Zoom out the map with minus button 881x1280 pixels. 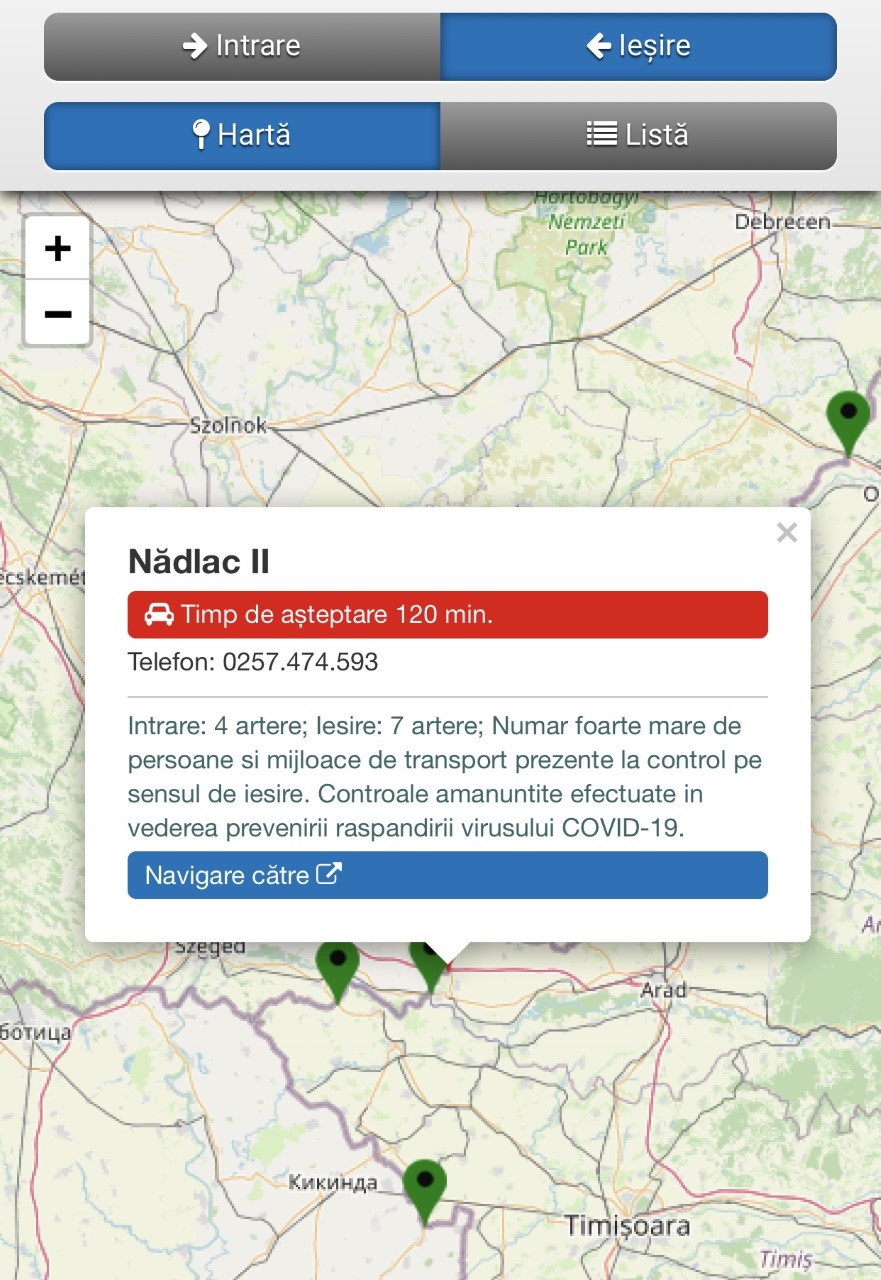(x=58, y=314)
